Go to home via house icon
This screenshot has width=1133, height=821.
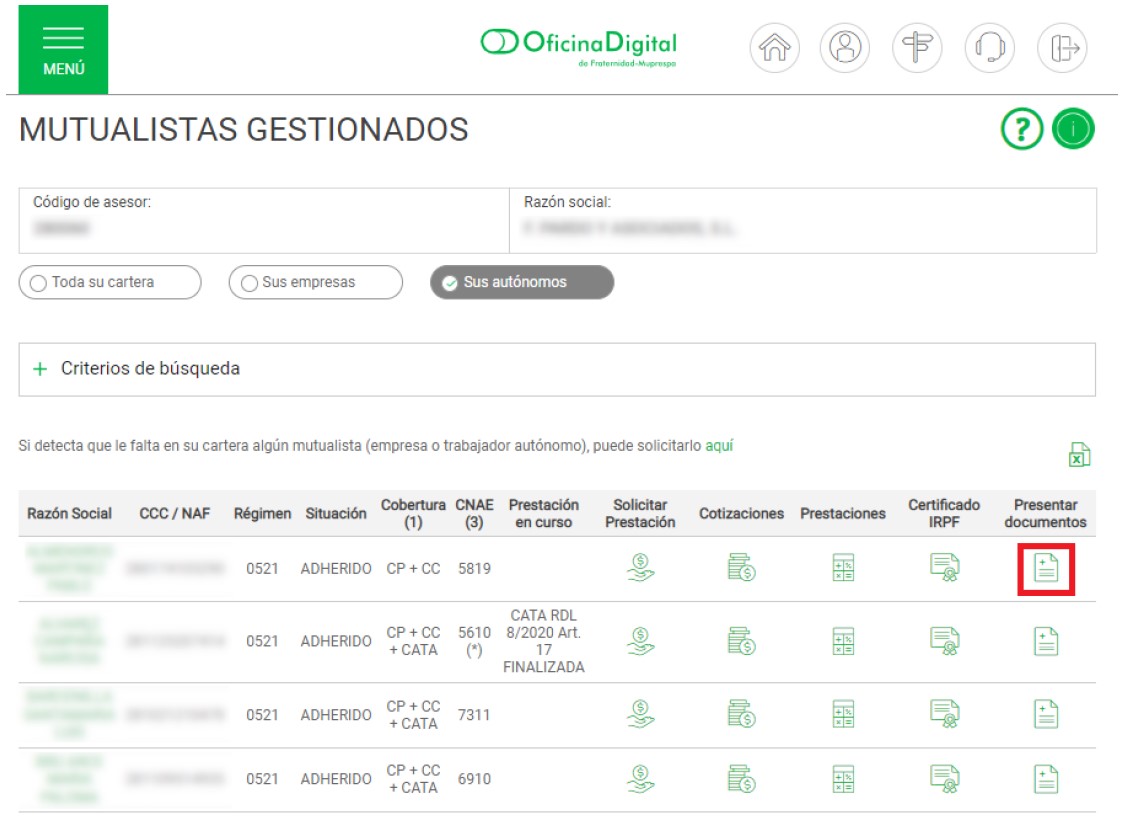(775, 48)
